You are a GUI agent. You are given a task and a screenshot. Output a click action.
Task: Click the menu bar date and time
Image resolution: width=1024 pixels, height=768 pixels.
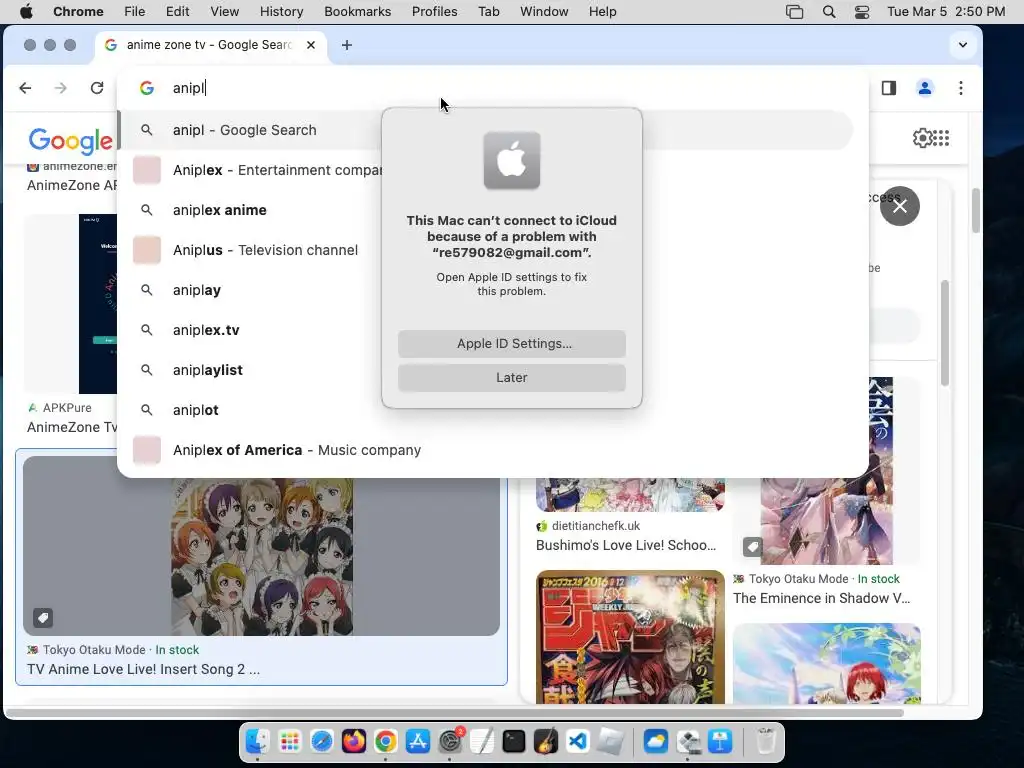[x=946, y=12]
